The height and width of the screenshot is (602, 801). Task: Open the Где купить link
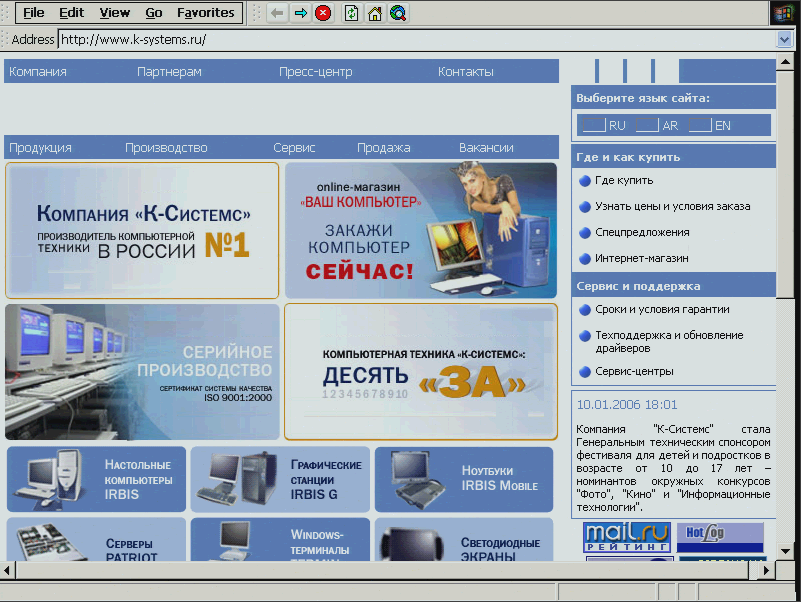tap(624, 180)
